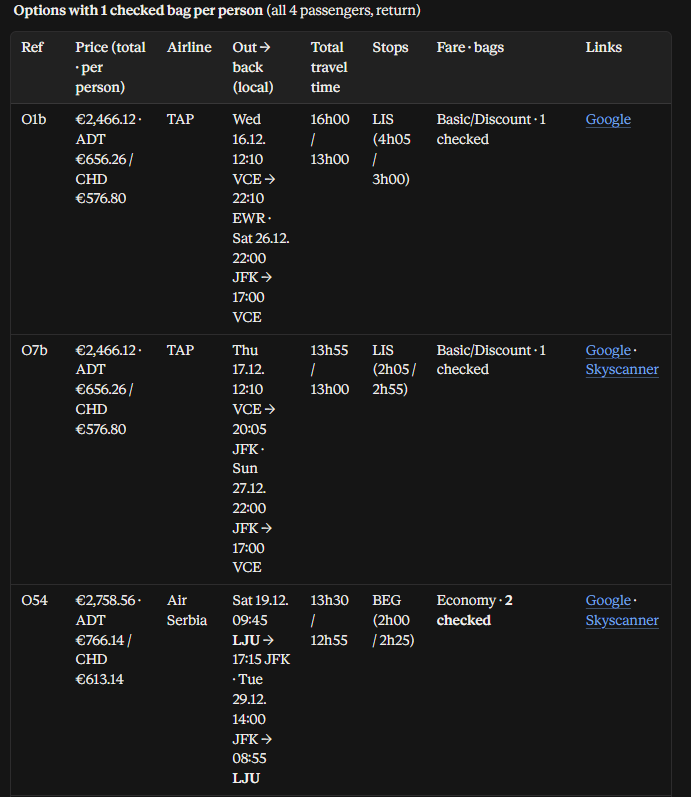Viewport: 691px width, 797px height.
Task: Click Air Serbia airline cell
Action: pyautogui.click(x=187, y=610)
